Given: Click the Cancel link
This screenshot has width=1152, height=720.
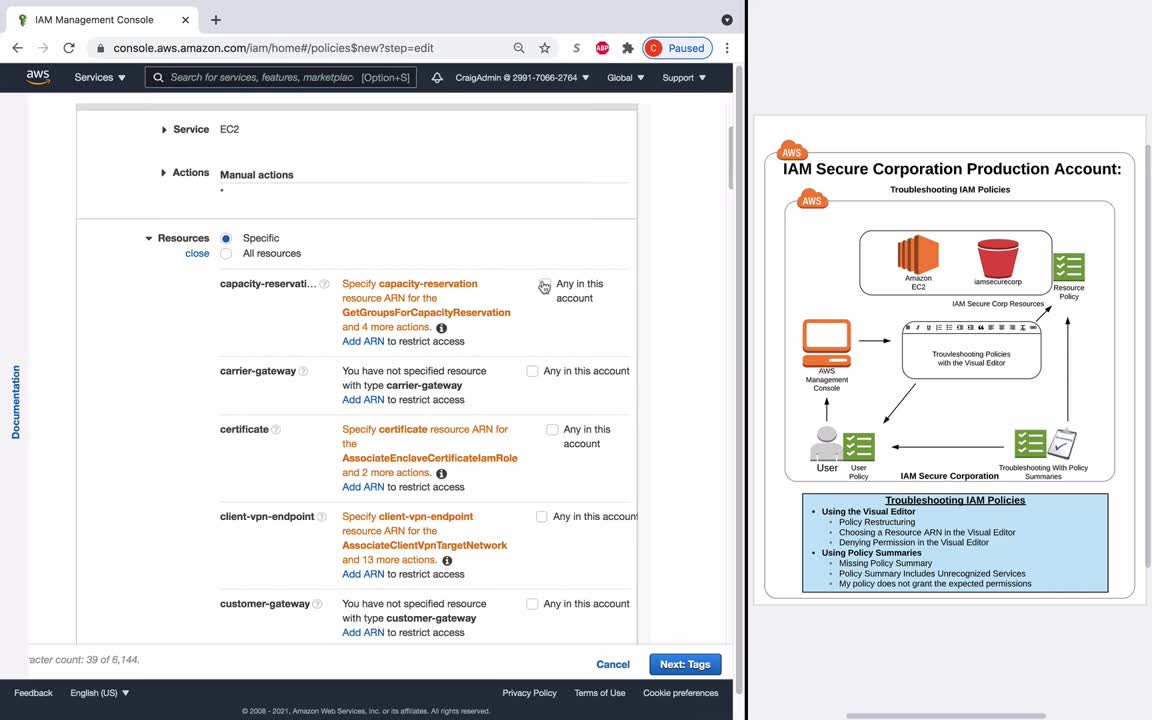Looking at the screenshot, I should (613, 664).
